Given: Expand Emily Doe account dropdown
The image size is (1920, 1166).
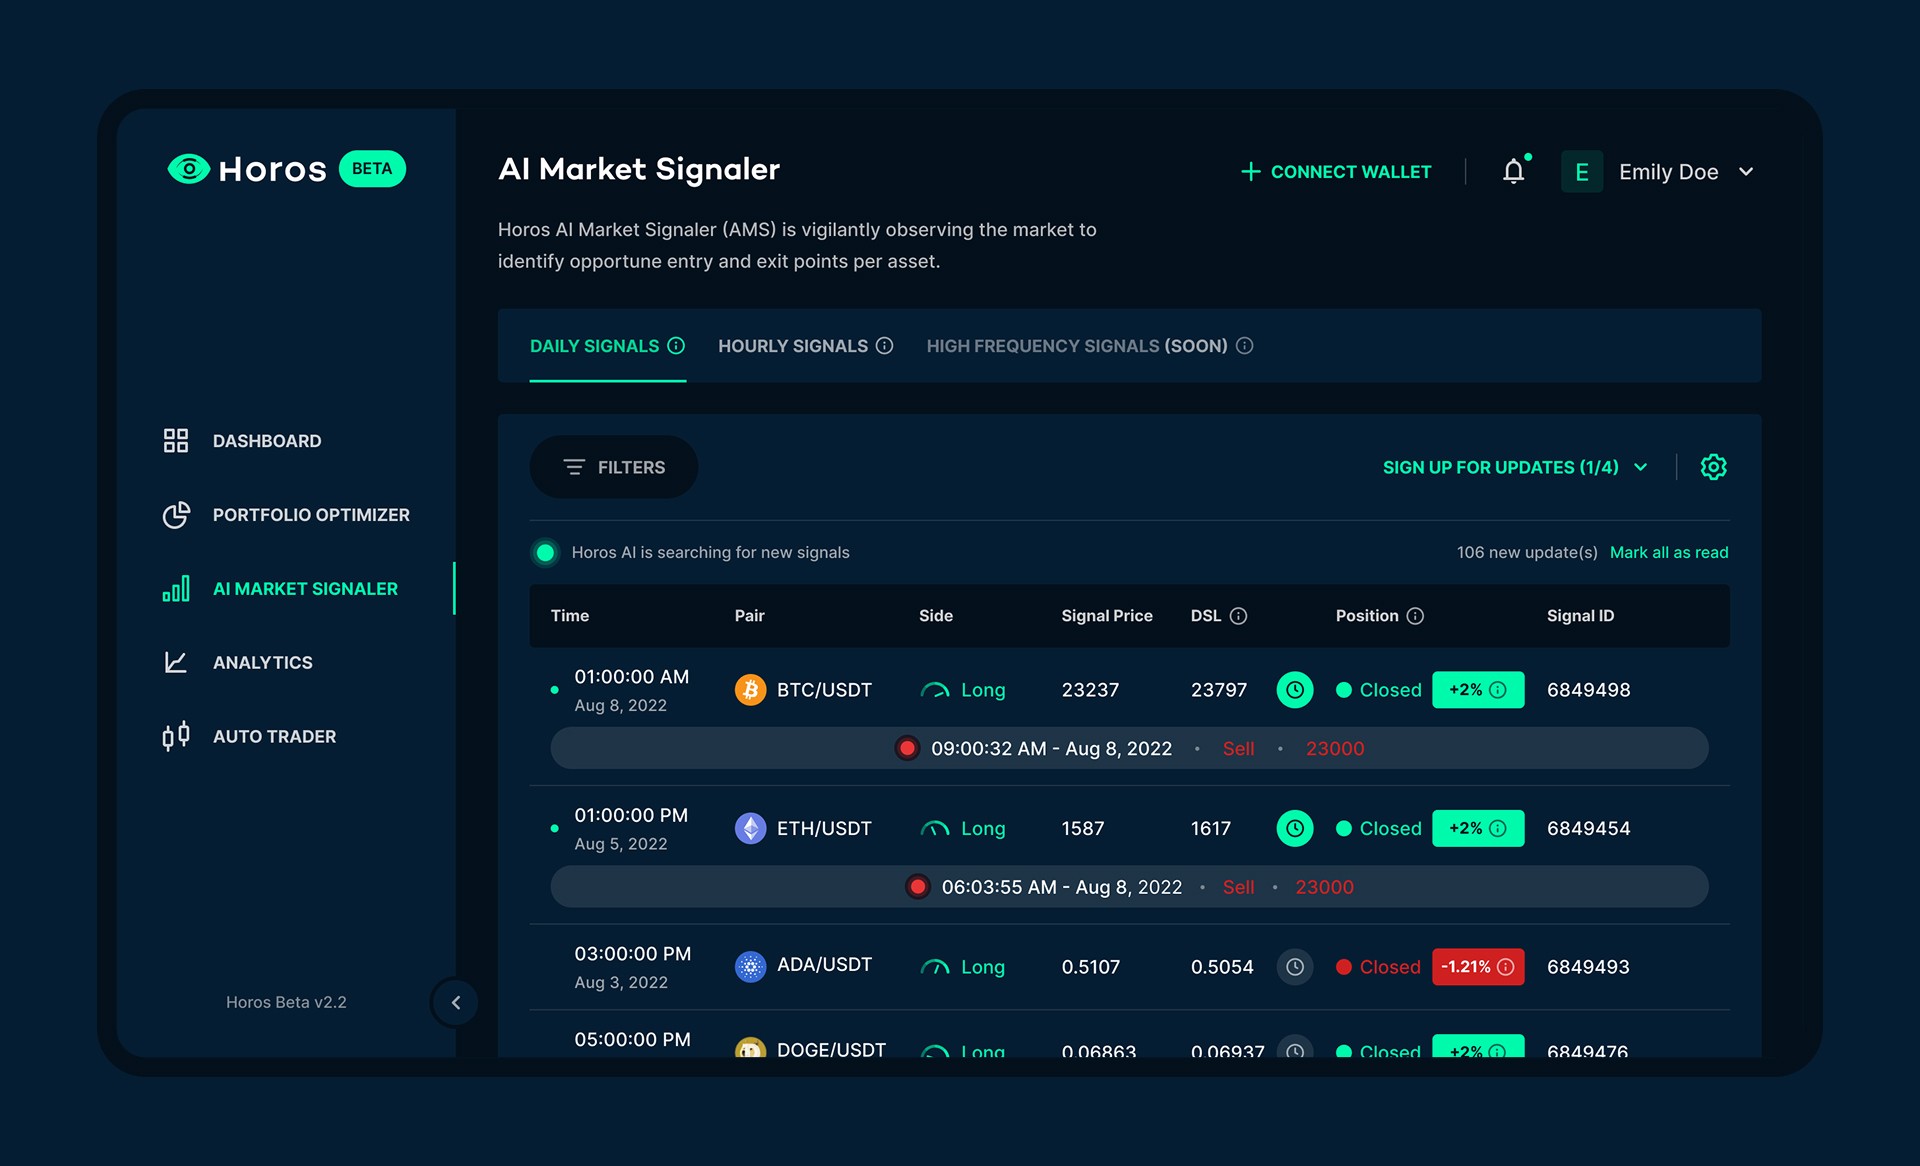Looking at the screenshot, I should [1746, 172].
